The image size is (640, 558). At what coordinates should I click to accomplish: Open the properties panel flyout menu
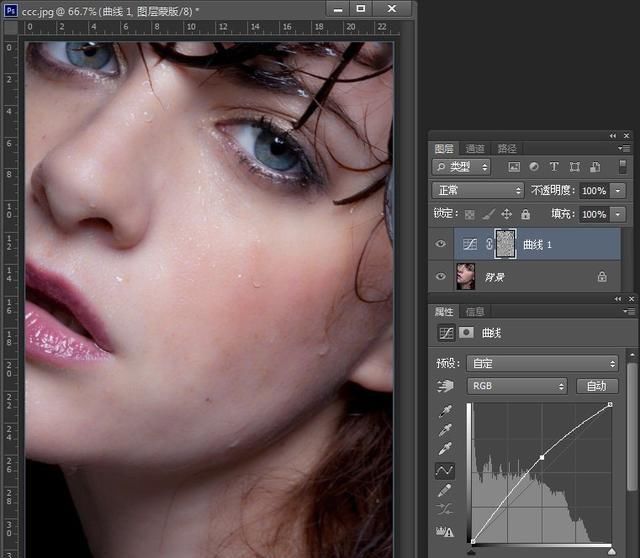click(629, 311)
